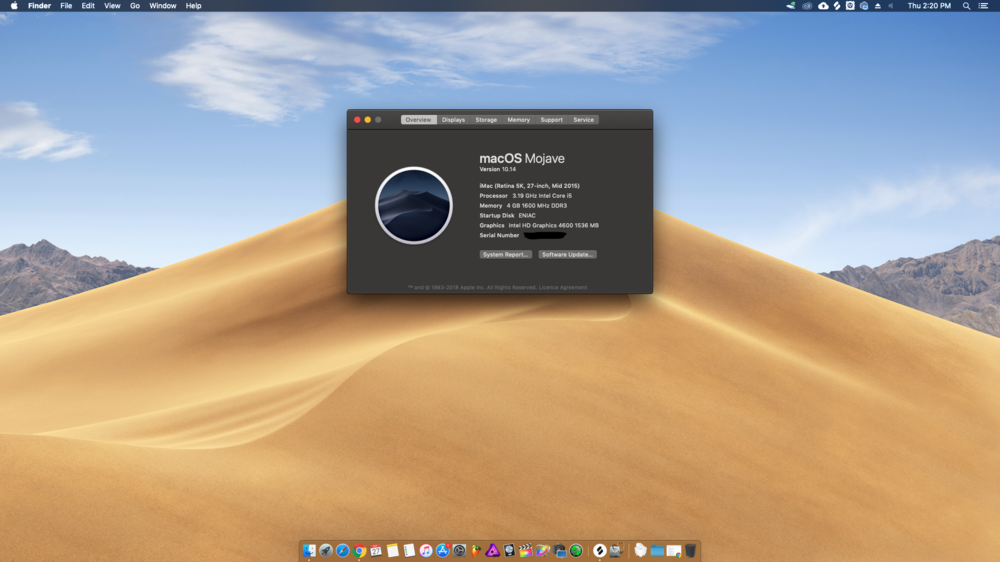Open the App Store with badge
The height and width of the screenshot is (562, 1000).
443,551
